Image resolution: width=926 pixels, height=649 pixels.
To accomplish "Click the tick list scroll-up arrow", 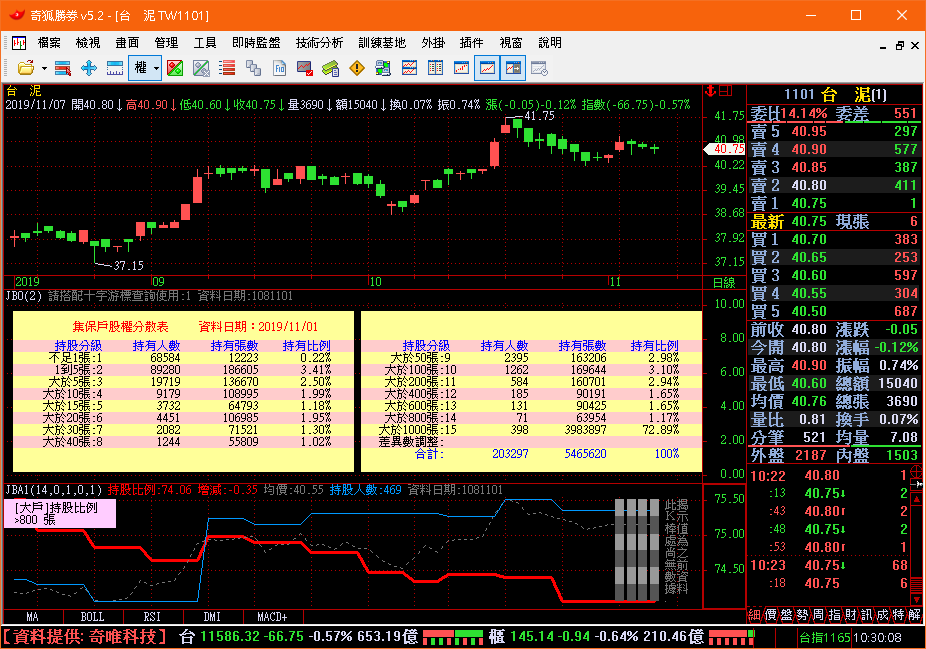I will (917, 500).
